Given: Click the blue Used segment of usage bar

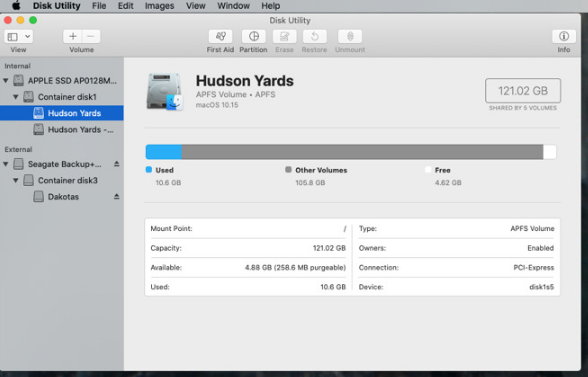Looking at the screenshot, I should point(164,152).
